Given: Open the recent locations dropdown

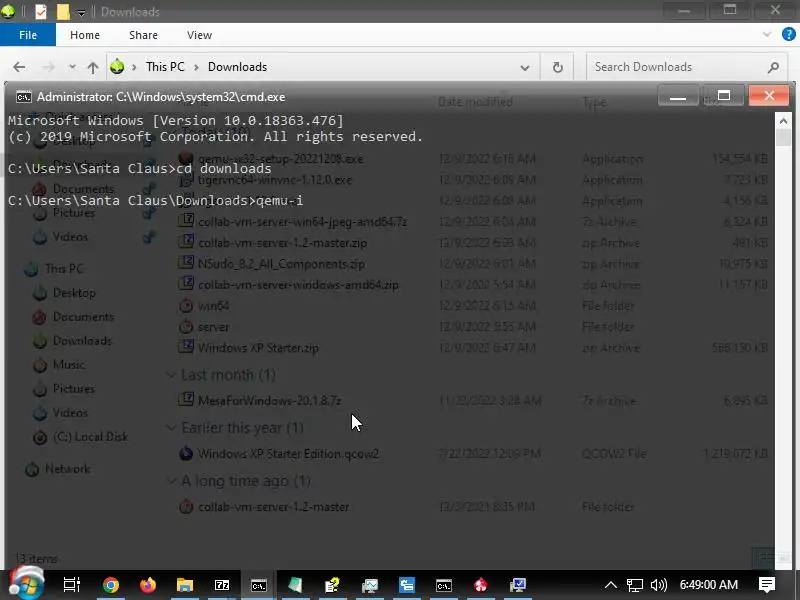Looking at the screenshot, I should 72,67.
